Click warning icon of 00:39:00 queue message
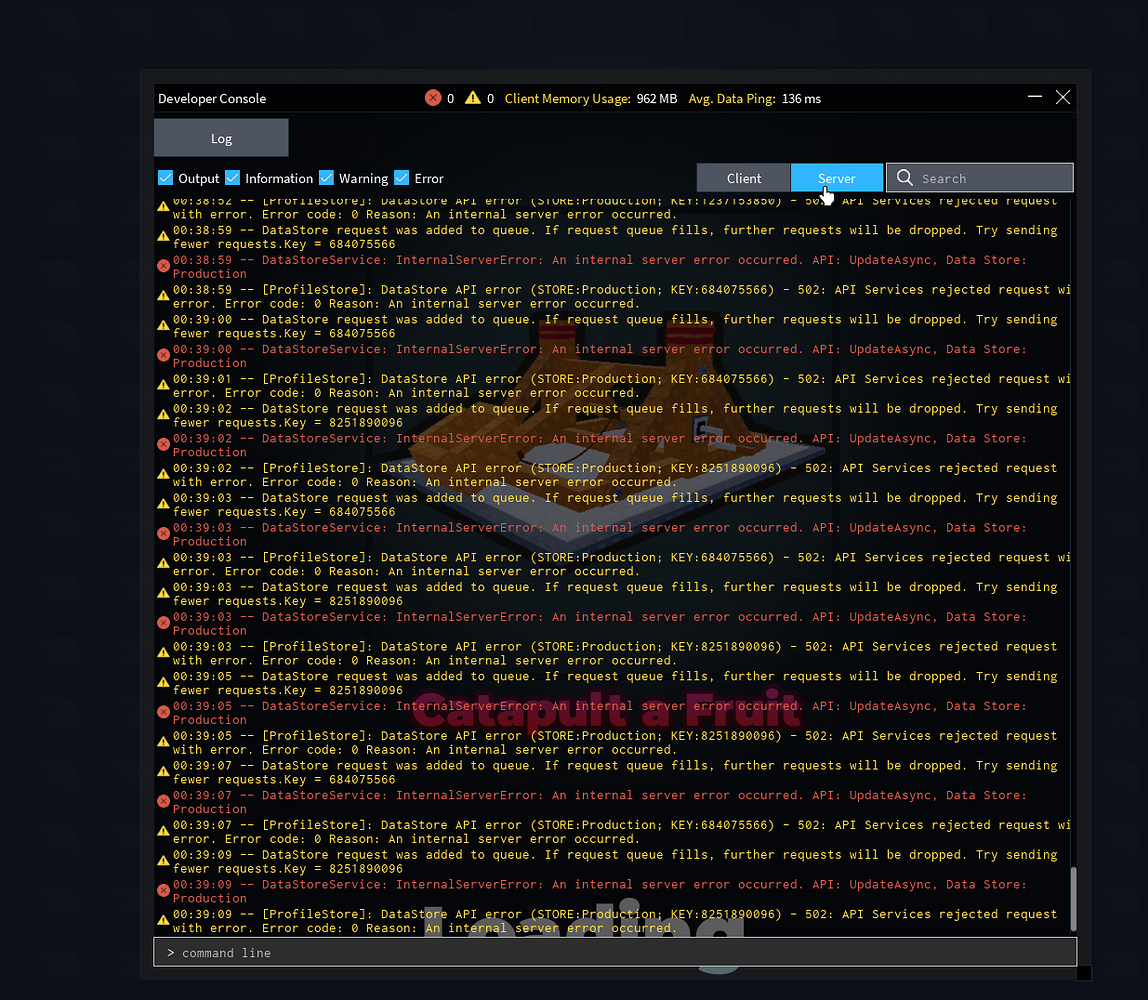This screenshot has width=1148, height=1000. [163, 326]
